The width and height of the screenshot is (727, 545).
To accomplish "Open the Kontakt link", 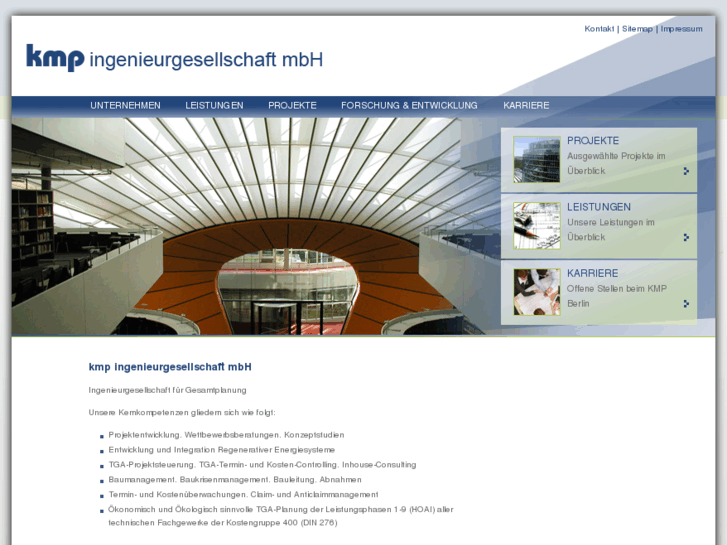I will pyautogui.click(x=599, y=29).
